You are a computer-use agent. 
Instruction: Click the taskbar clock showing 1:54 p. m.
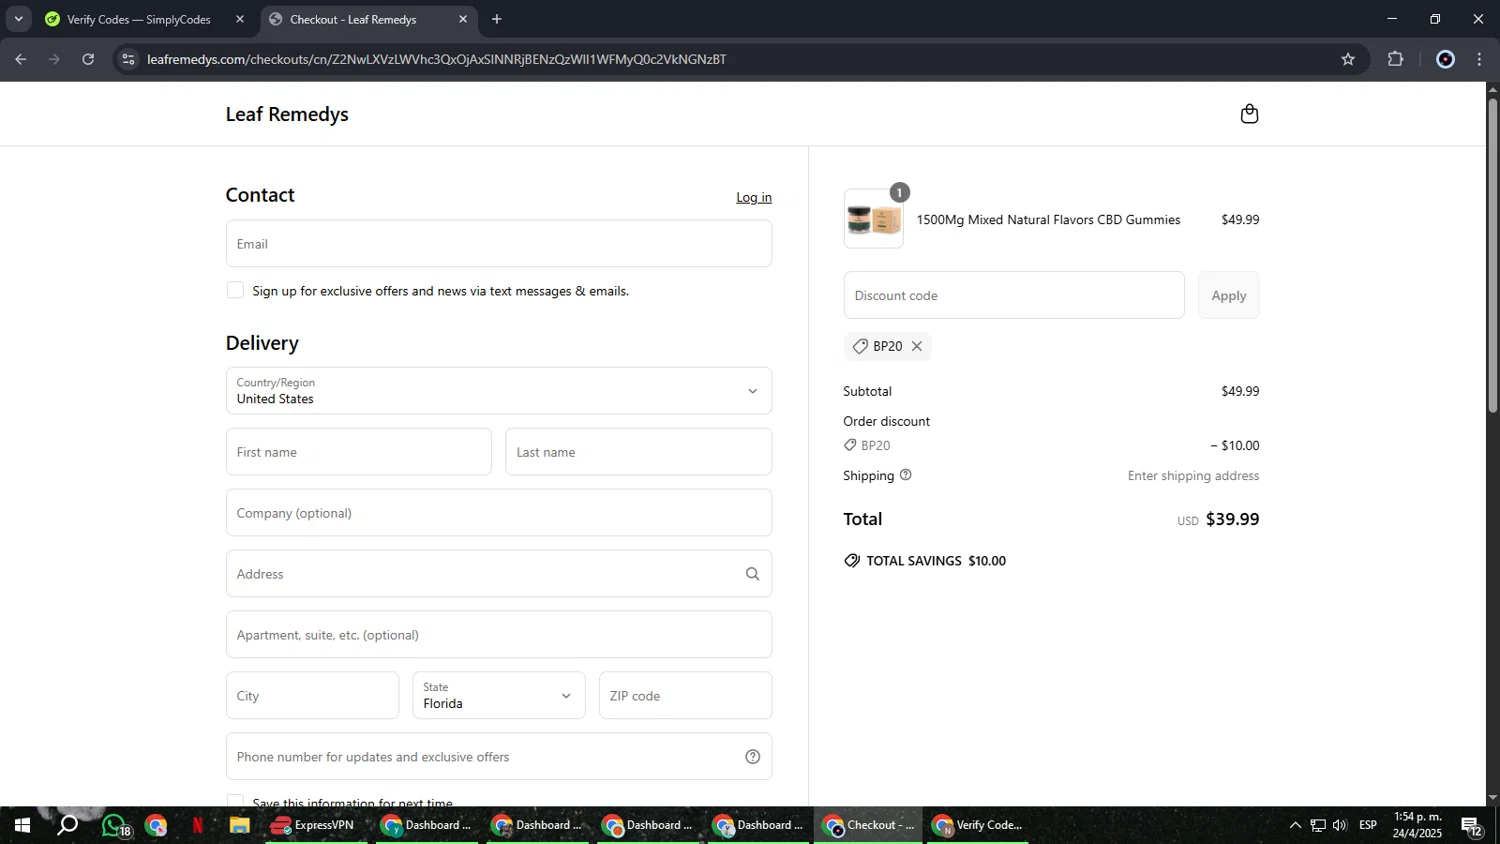pyautogui.click(x=1418, y=825)
